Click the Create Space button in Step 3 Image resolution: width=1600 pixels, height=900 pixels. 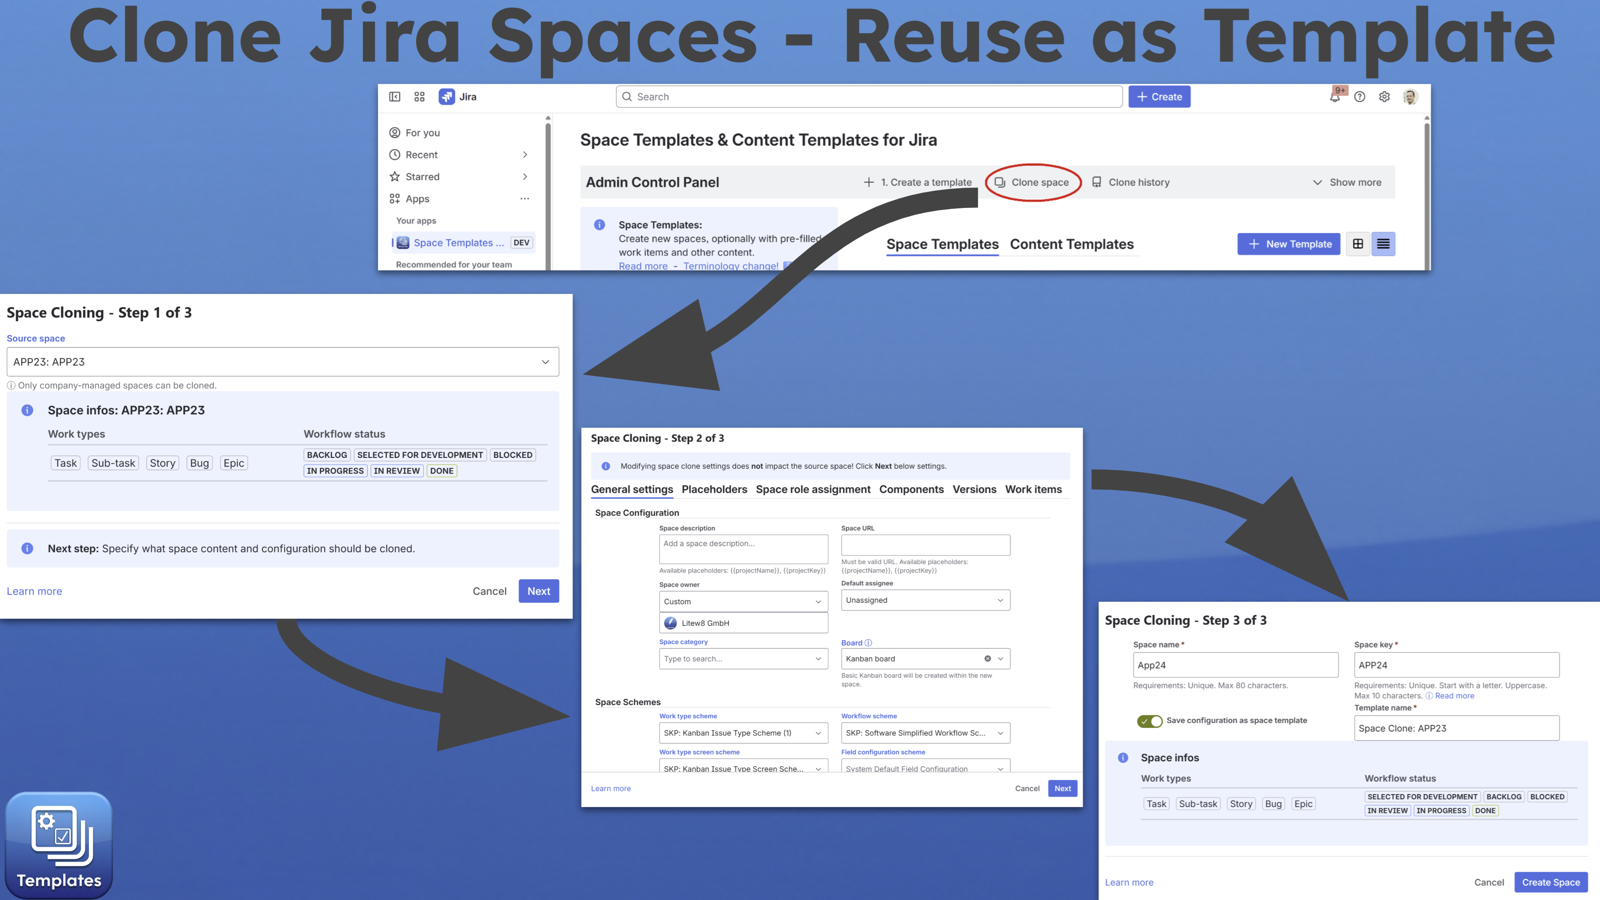1550,882
